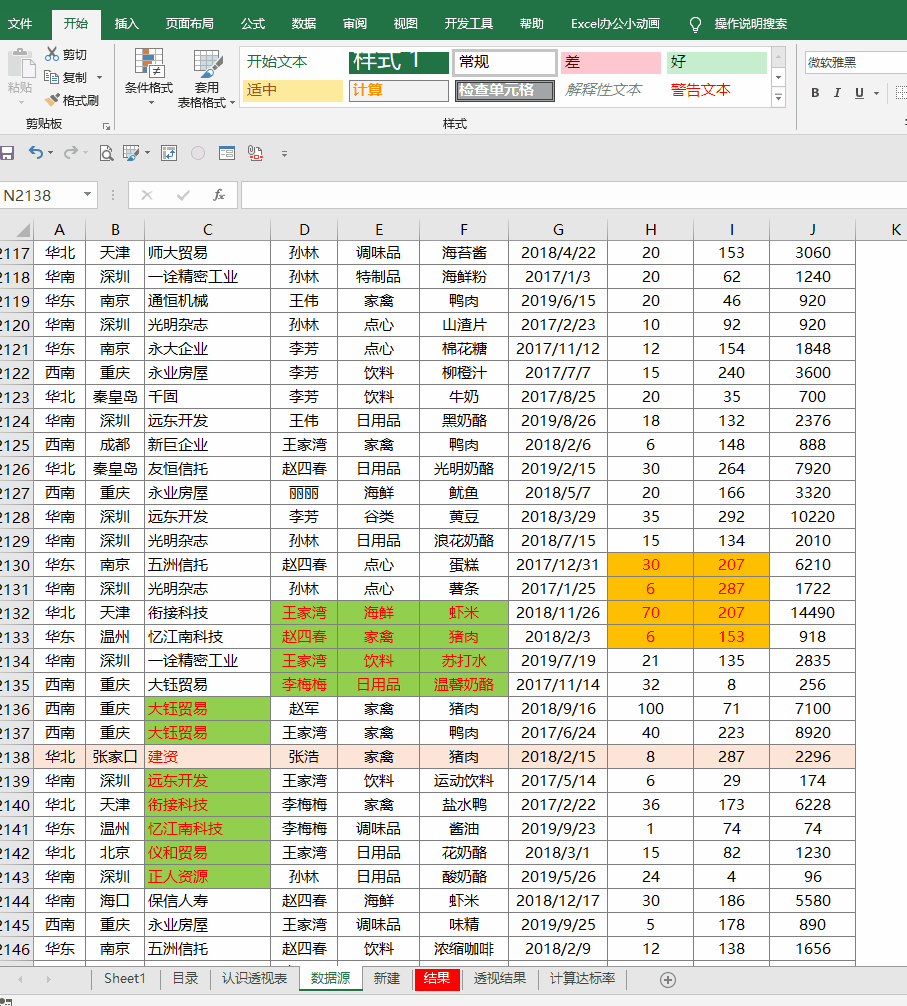Expand the 复制 dropdown arrow
Screen dimensions: 907x1006
99,78
